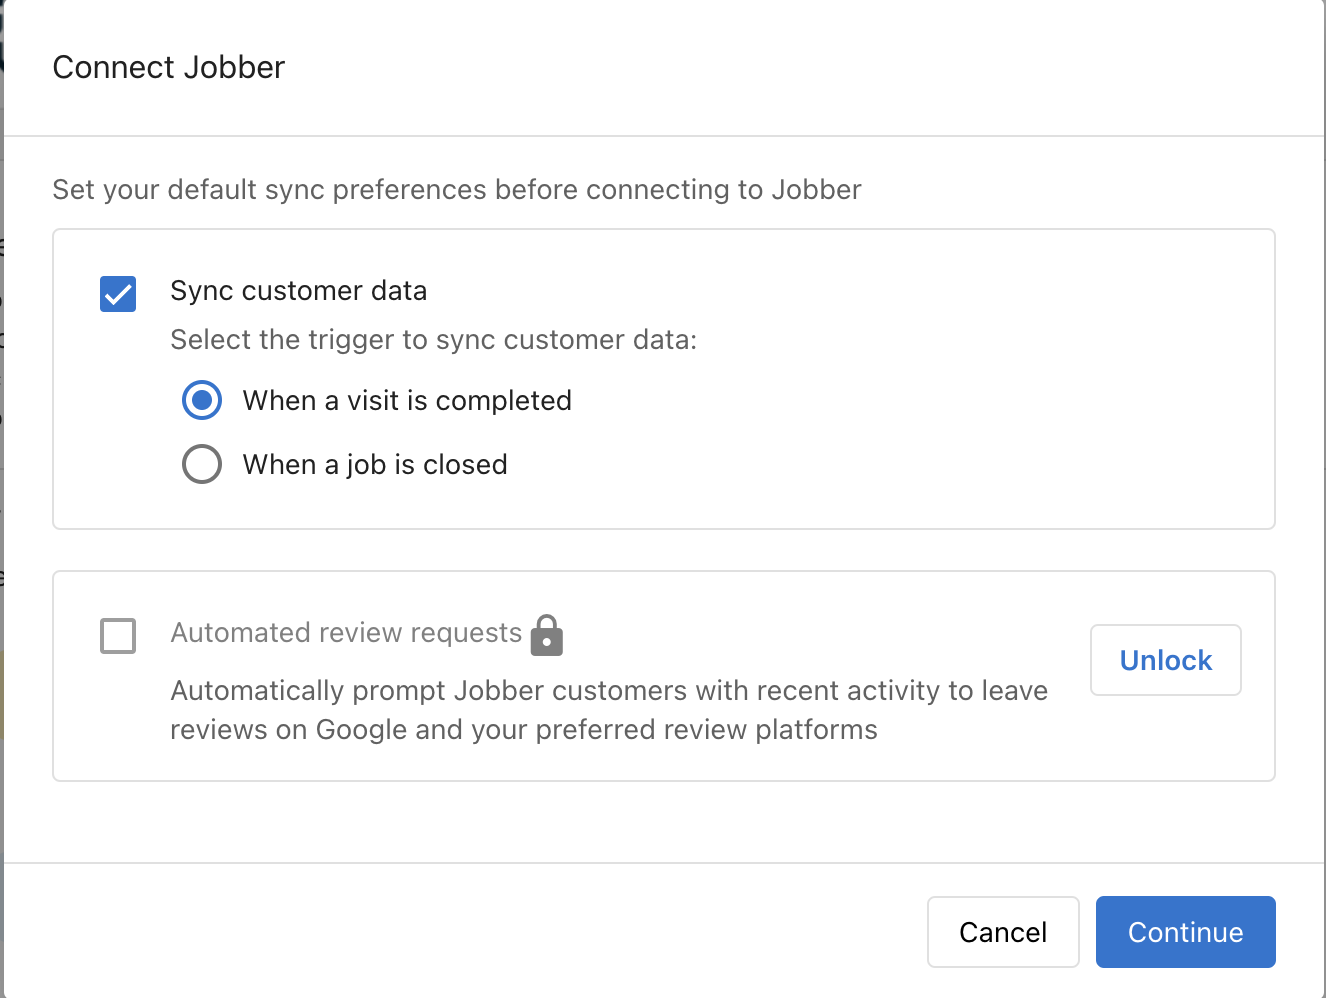Click the Google review description text
The height and width of the screenshot is (998, 1326).
click(x=608, y=709)
